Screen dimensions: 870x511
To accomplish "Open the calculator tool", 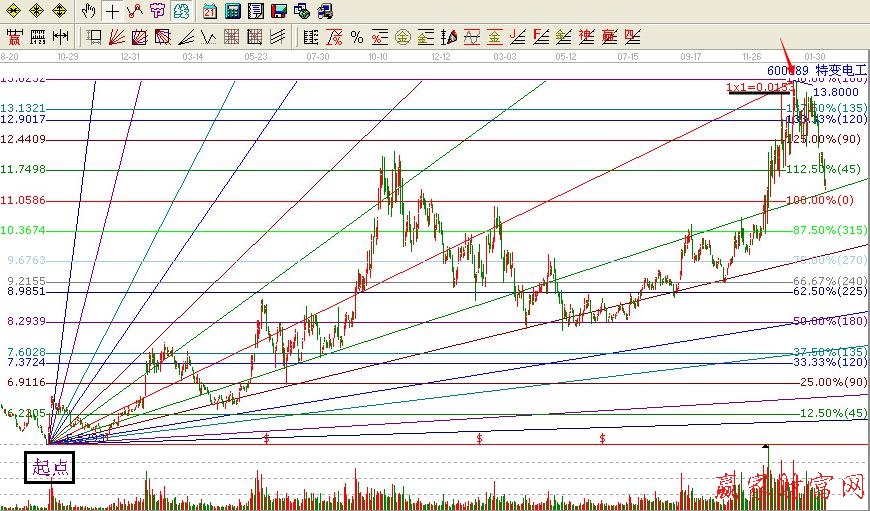I will pyautogui.click(x=232, y=12).
